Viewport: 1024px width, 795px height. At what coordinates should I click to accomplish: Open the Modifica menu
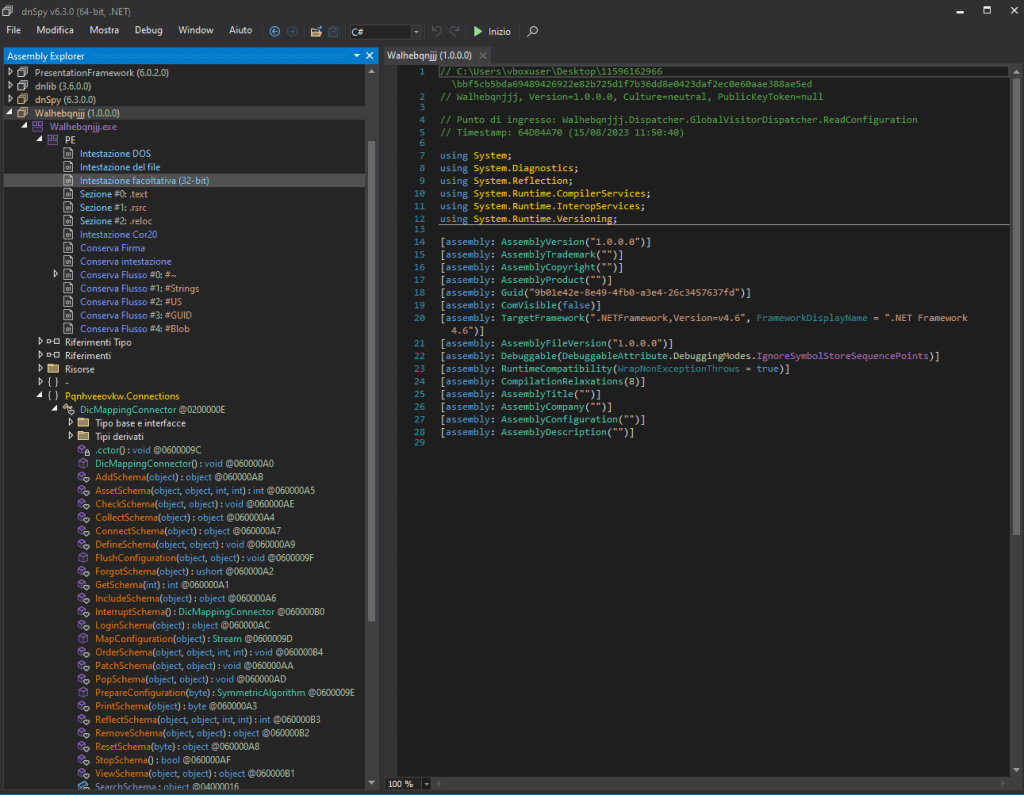(55, 30)
